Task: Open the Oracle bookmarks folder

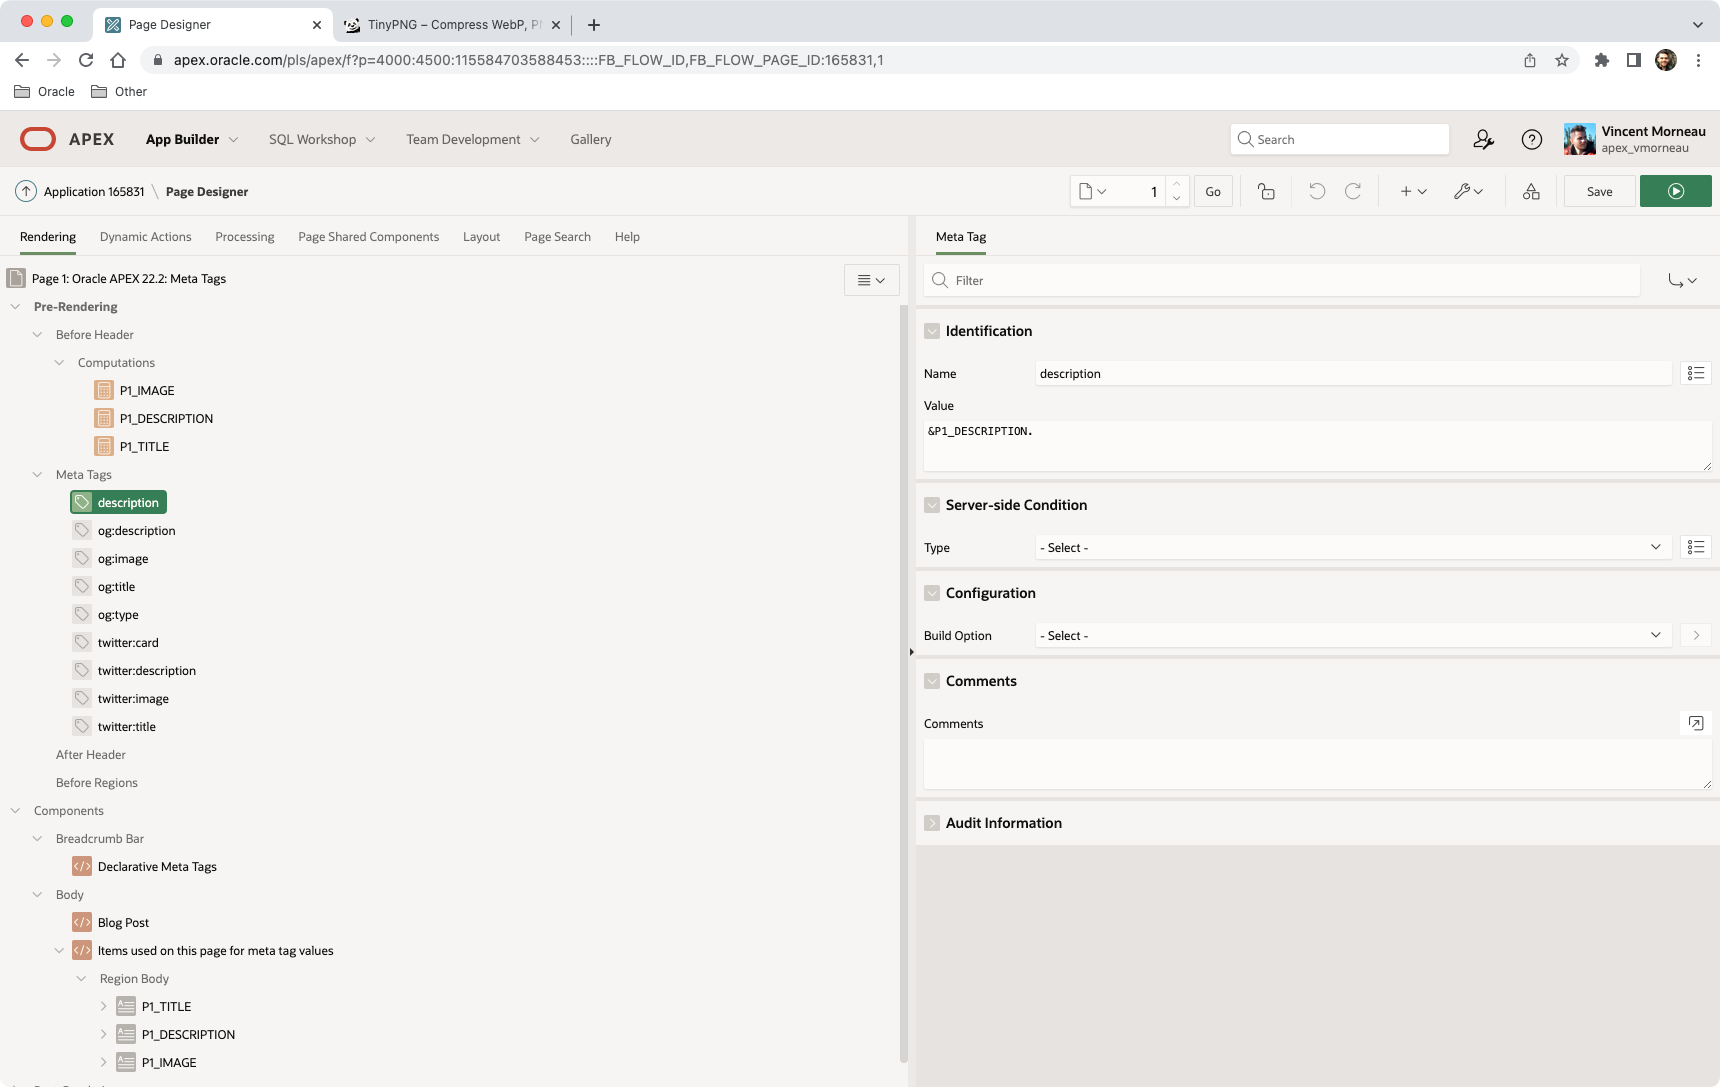Action: pos(45,91)
